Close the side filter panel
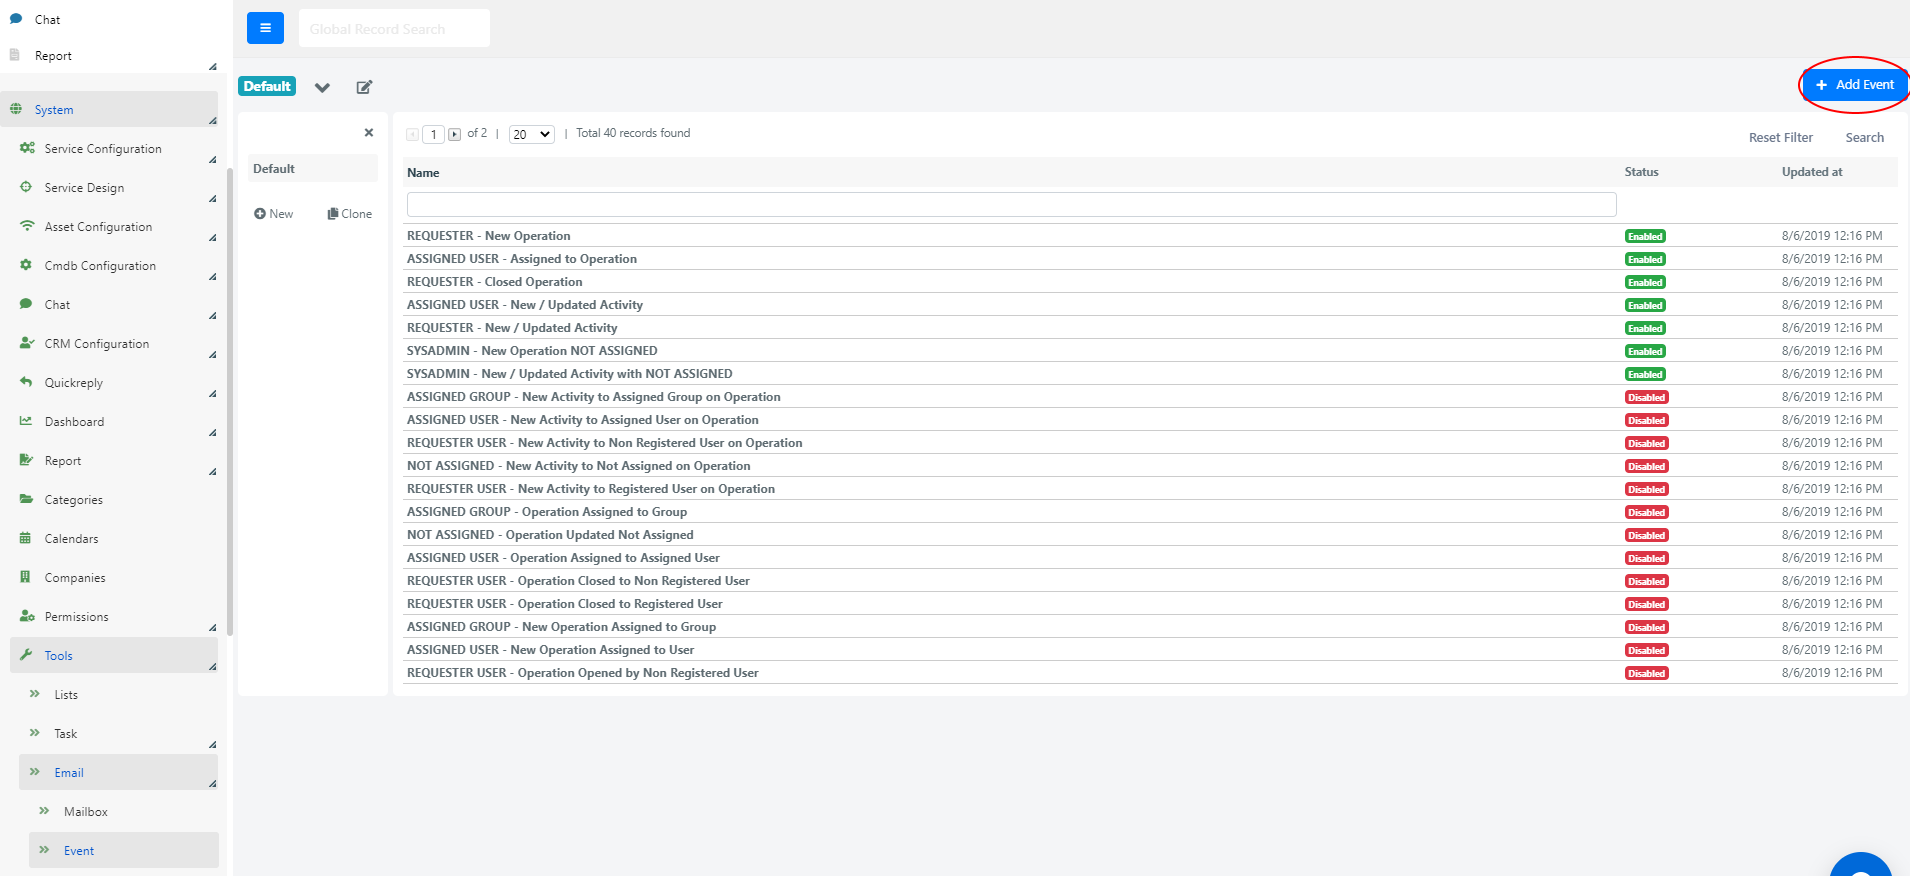Viewport: 1910px width, 876px height. point(369,132)
